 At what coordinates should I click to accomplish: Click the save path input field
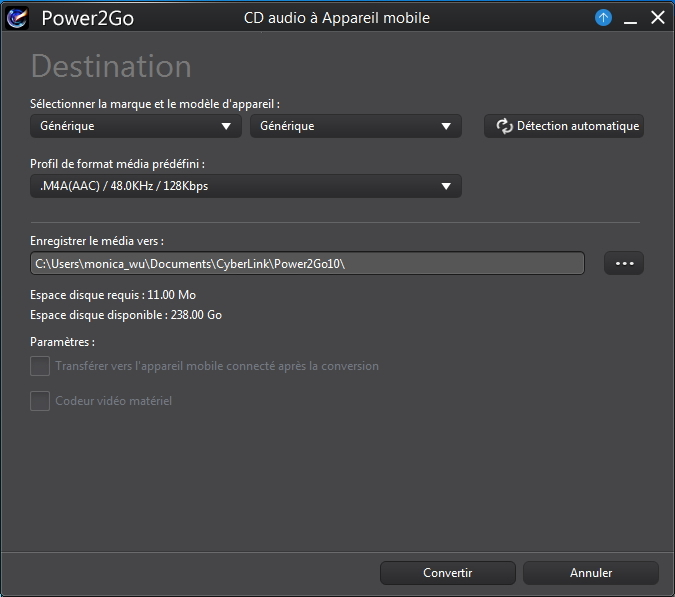click(x=307, y=263)
